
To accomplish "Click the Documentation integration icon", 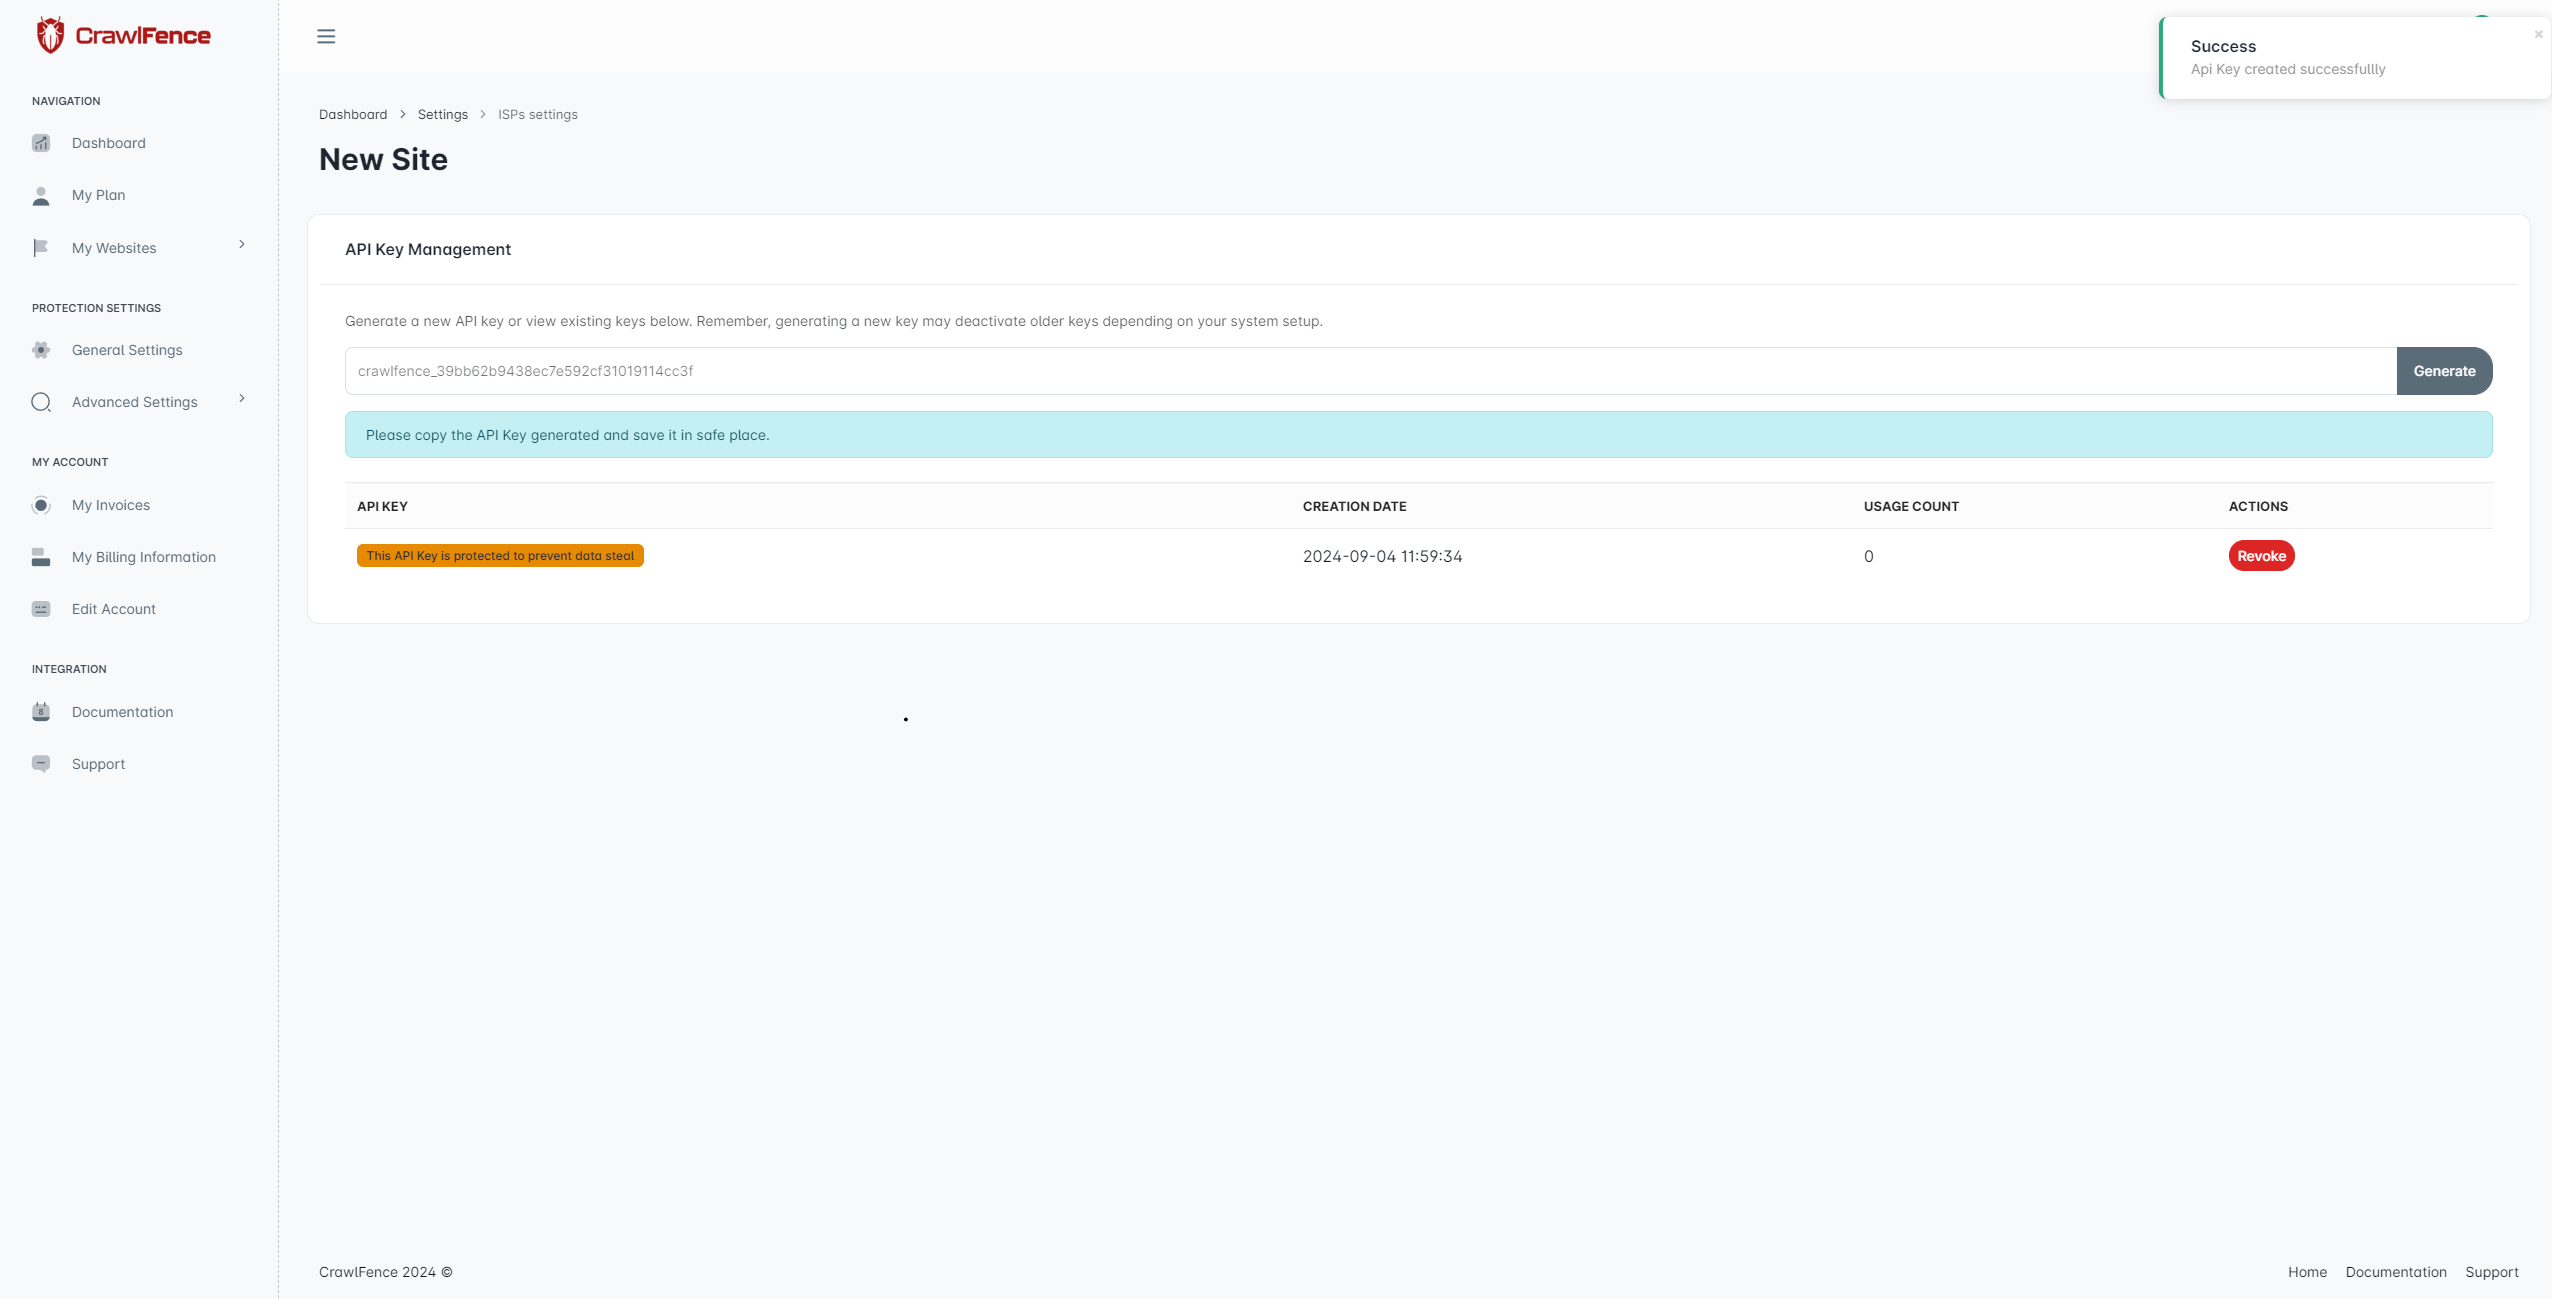I will click(x=40, y=712).
